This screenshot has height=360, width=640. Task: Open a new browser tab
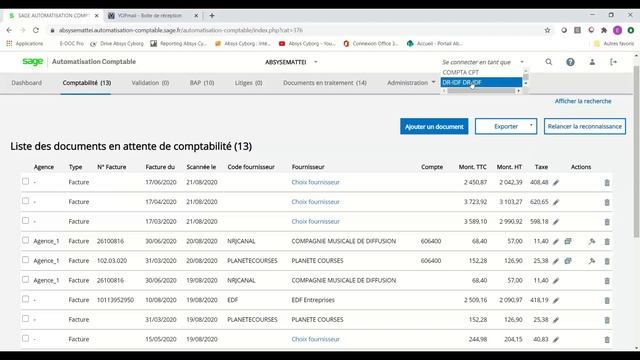pyautogui.click(x=212, y=16)
